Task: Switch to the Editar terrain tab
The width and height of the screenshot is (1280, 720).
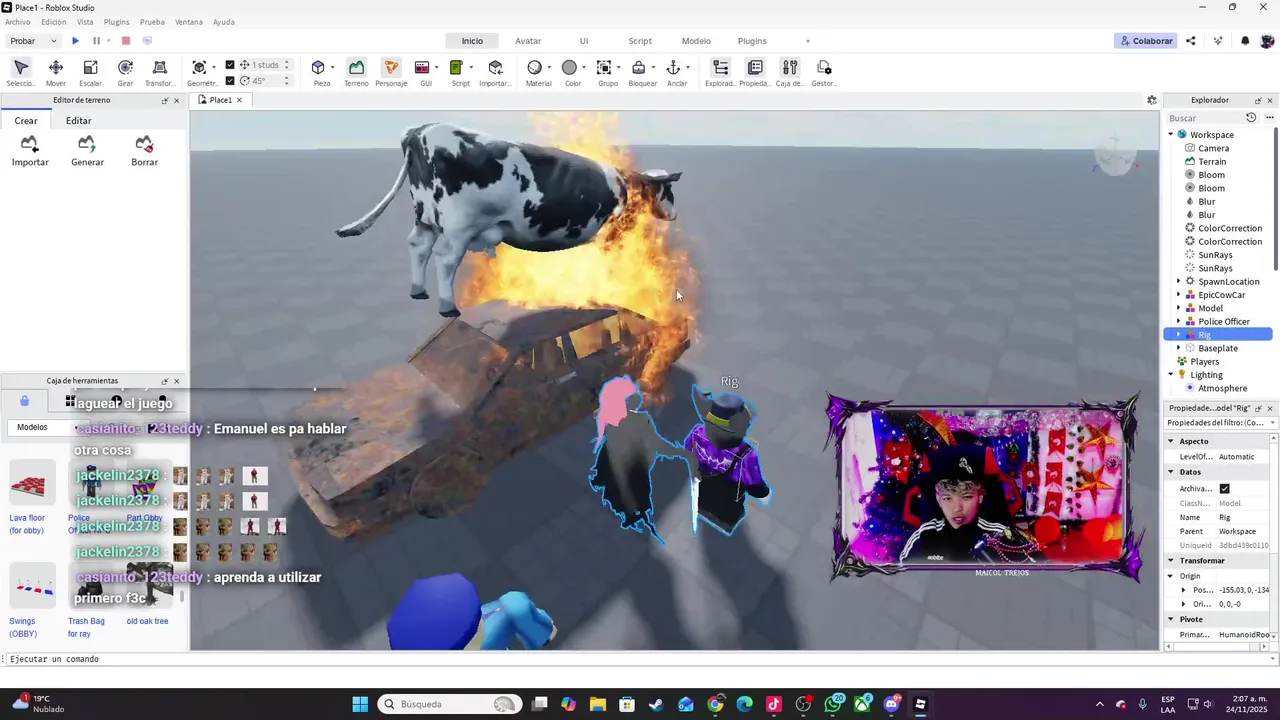Action: point(78,121)
